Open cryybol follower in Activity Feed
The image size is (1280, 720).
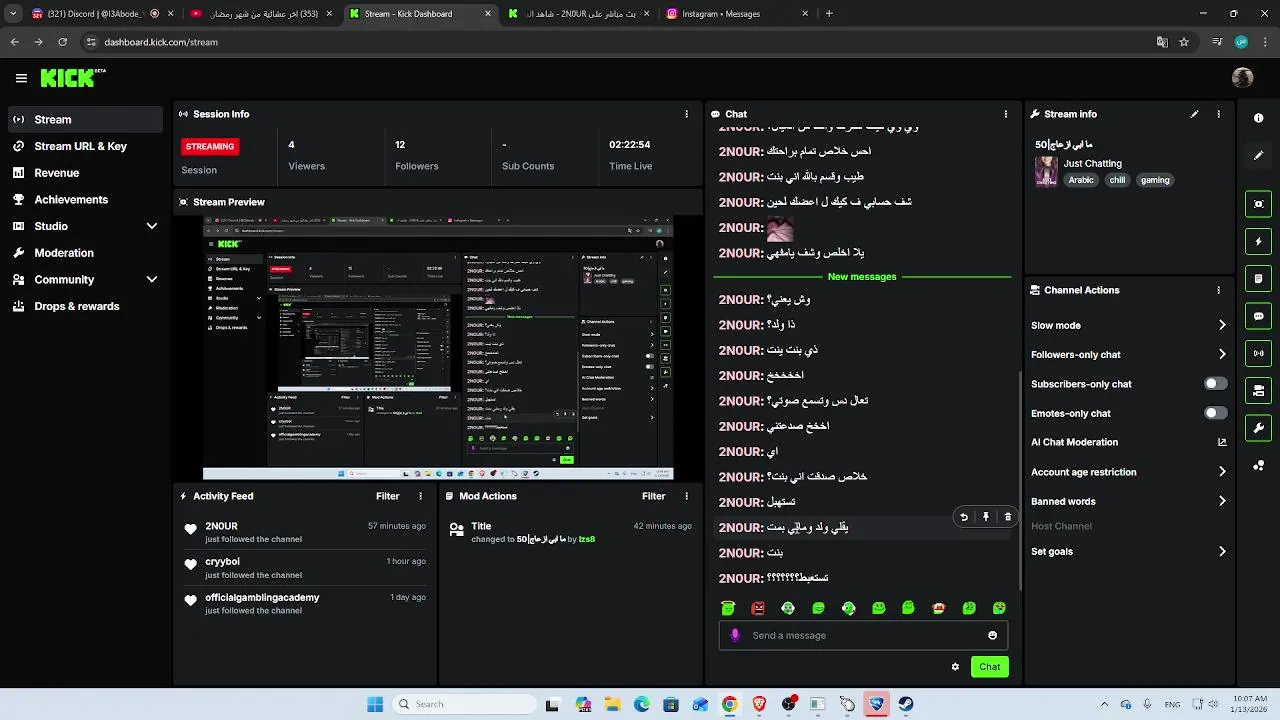point(223,562)
